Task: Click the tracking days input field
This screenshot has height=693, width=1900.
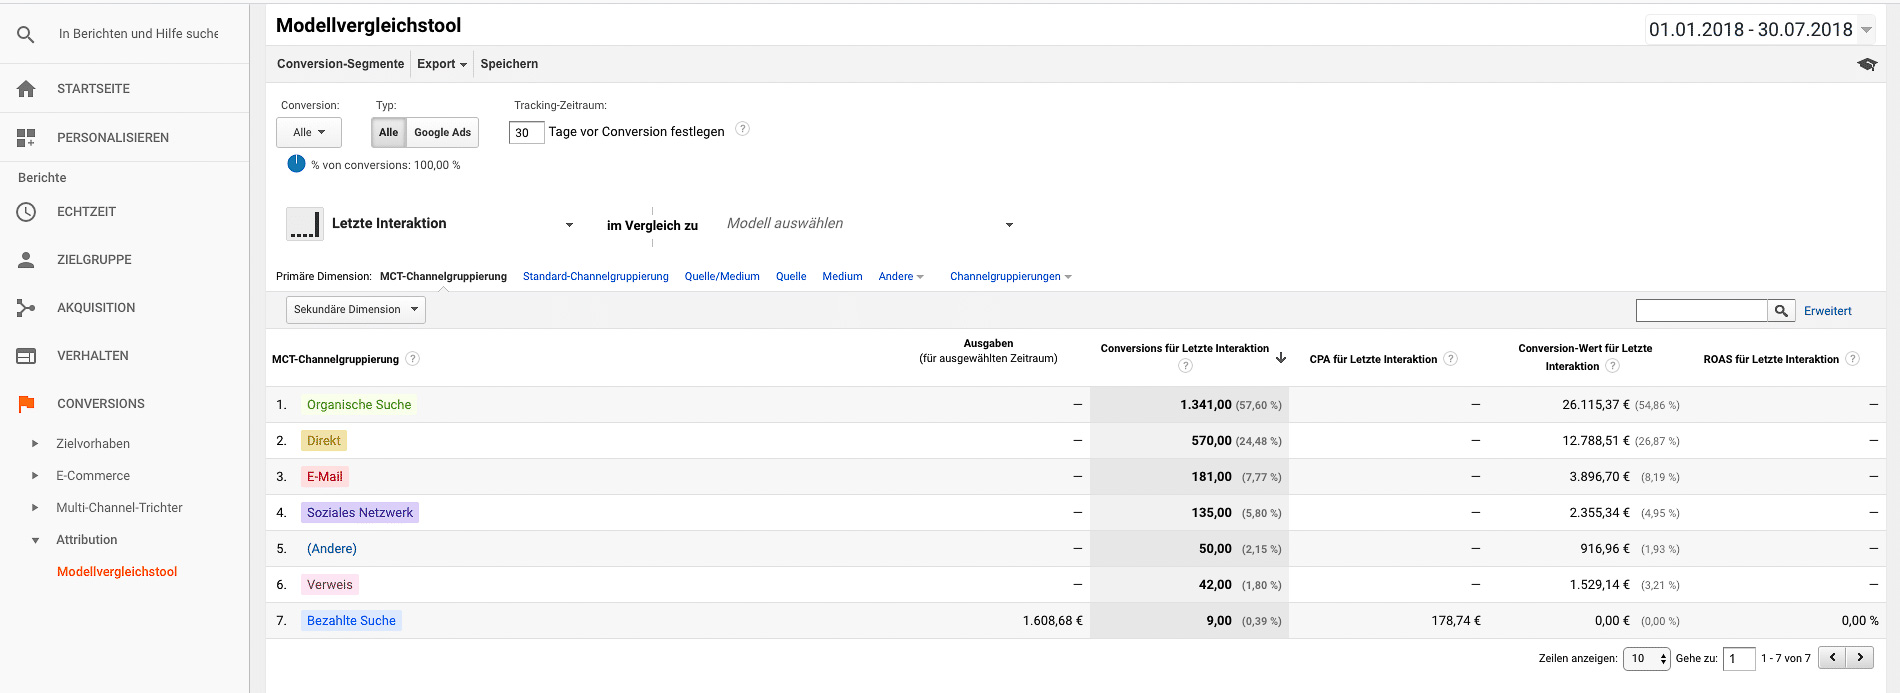Action: point(526,132)
